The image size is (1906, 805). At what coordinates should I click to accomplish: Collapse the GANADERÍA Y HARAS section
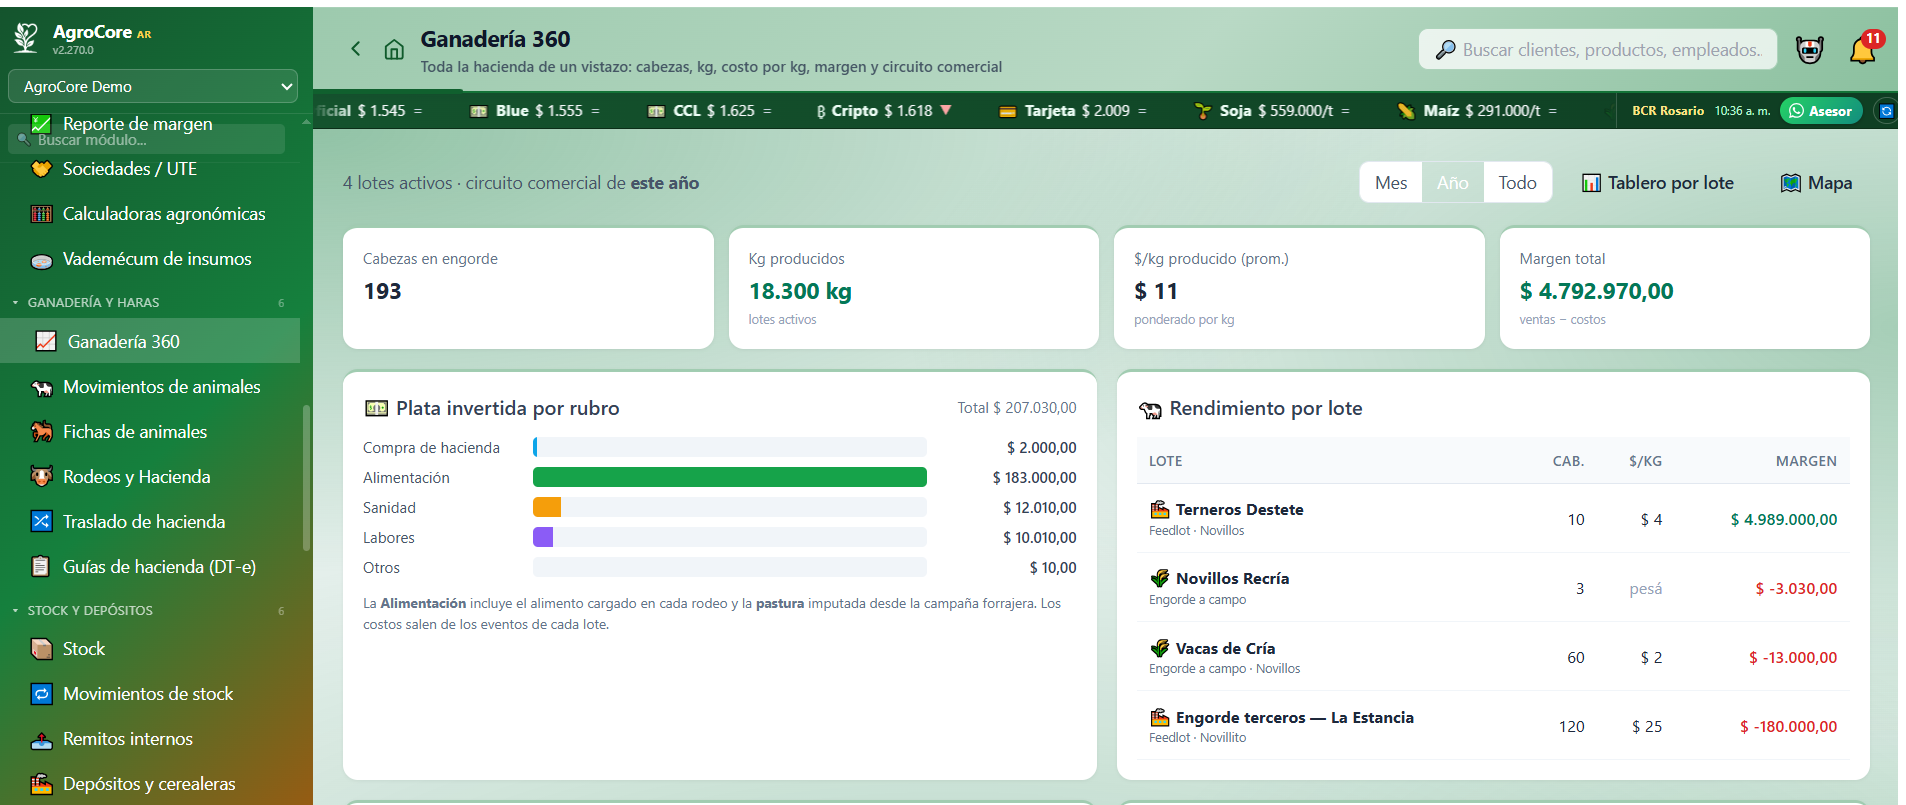pos(150,302)
